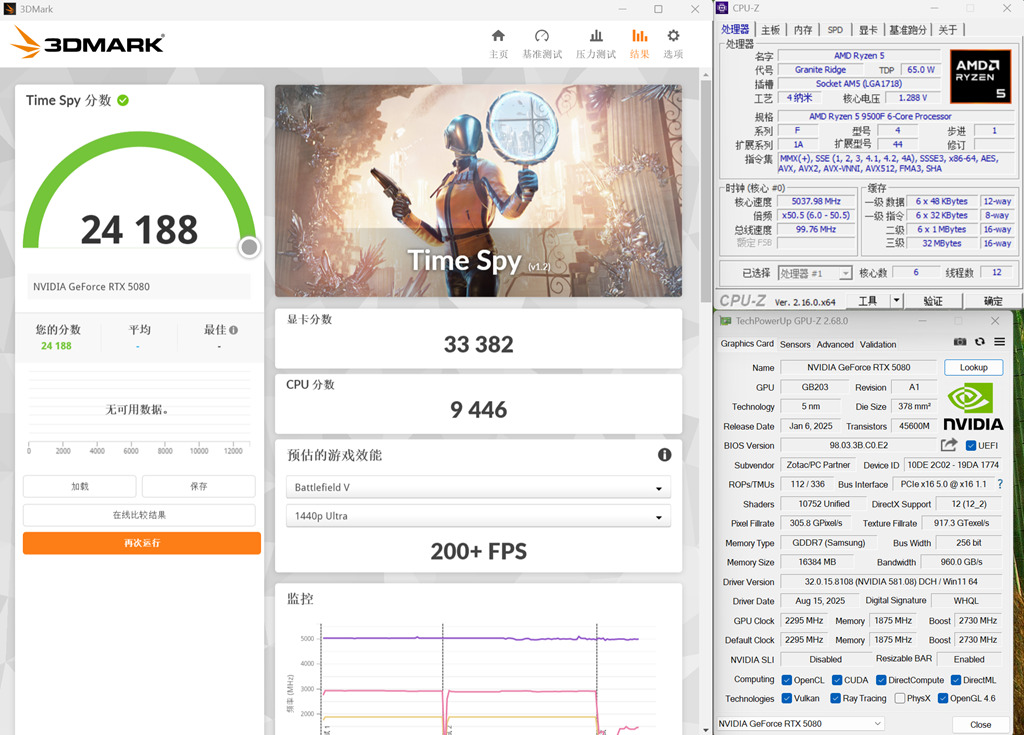Toggle the Ray Tracing checkbox
Viewport: 1024px width, 735px height.
[x=836, y=698]
